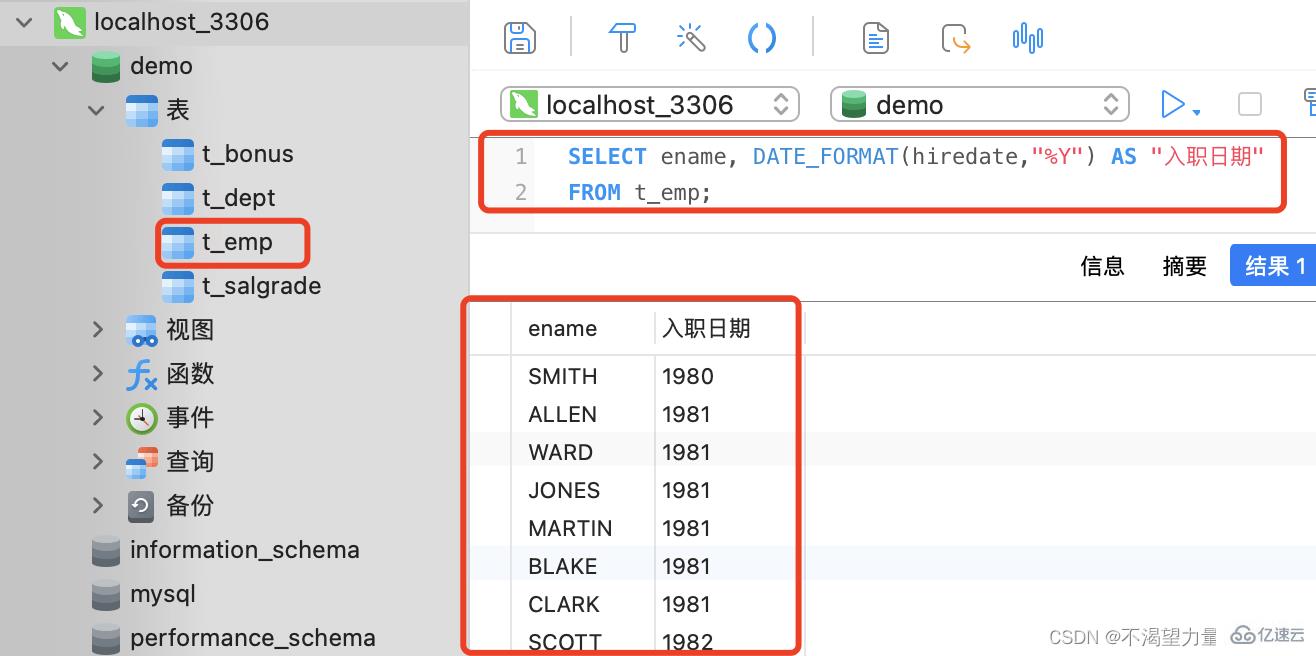Click the clock icon beside 事件
This screenshot has height=656, width=1316.
[141, 417]
